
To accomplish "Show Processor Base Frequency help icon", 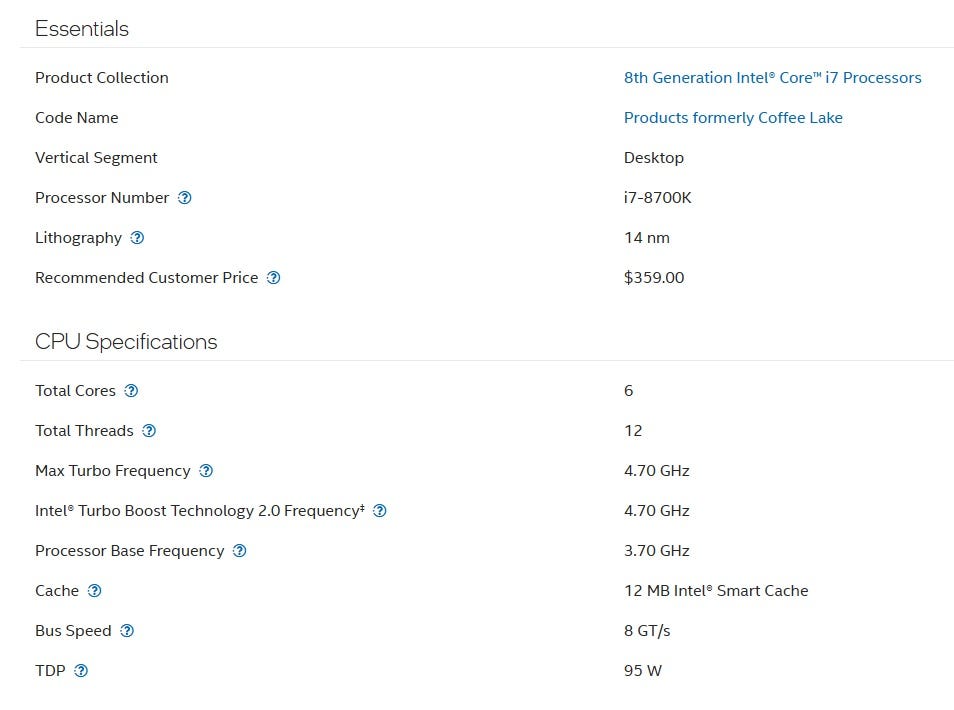I will pyautogui.click(x=239, y=551).
